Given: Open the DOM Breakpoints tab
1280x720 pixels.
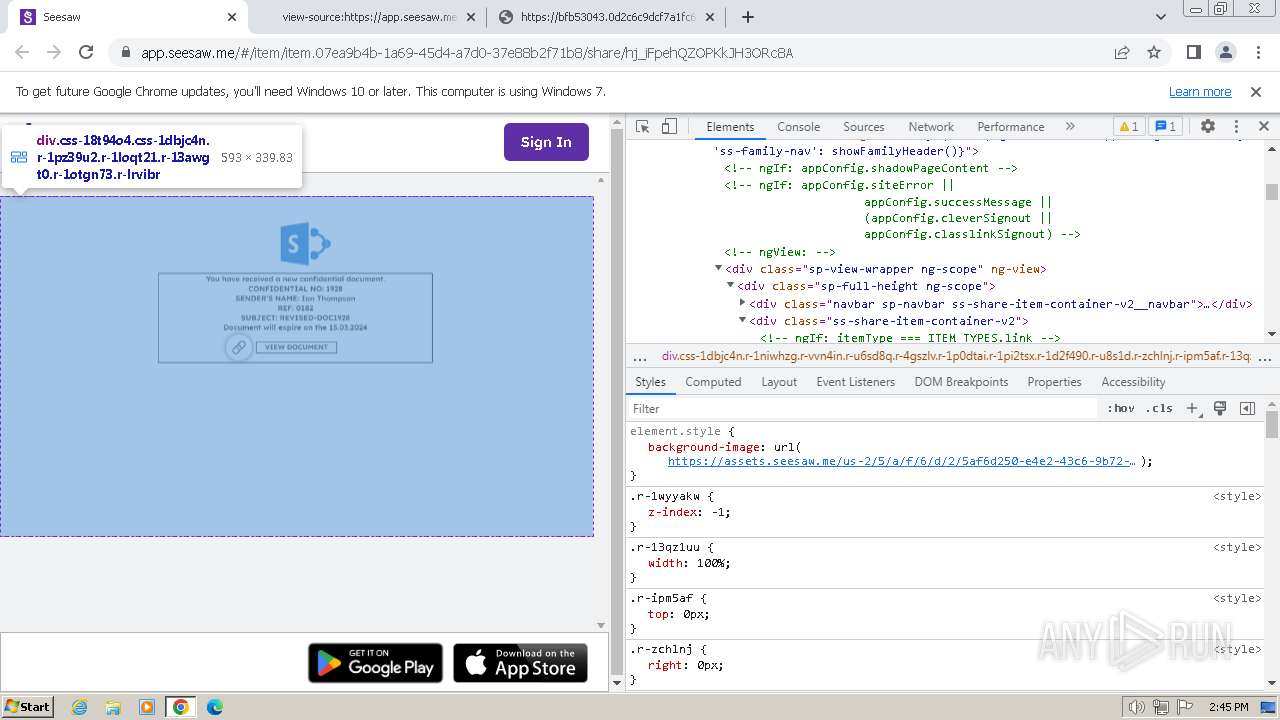Looking at the screenshot, I should click(963, 382).
